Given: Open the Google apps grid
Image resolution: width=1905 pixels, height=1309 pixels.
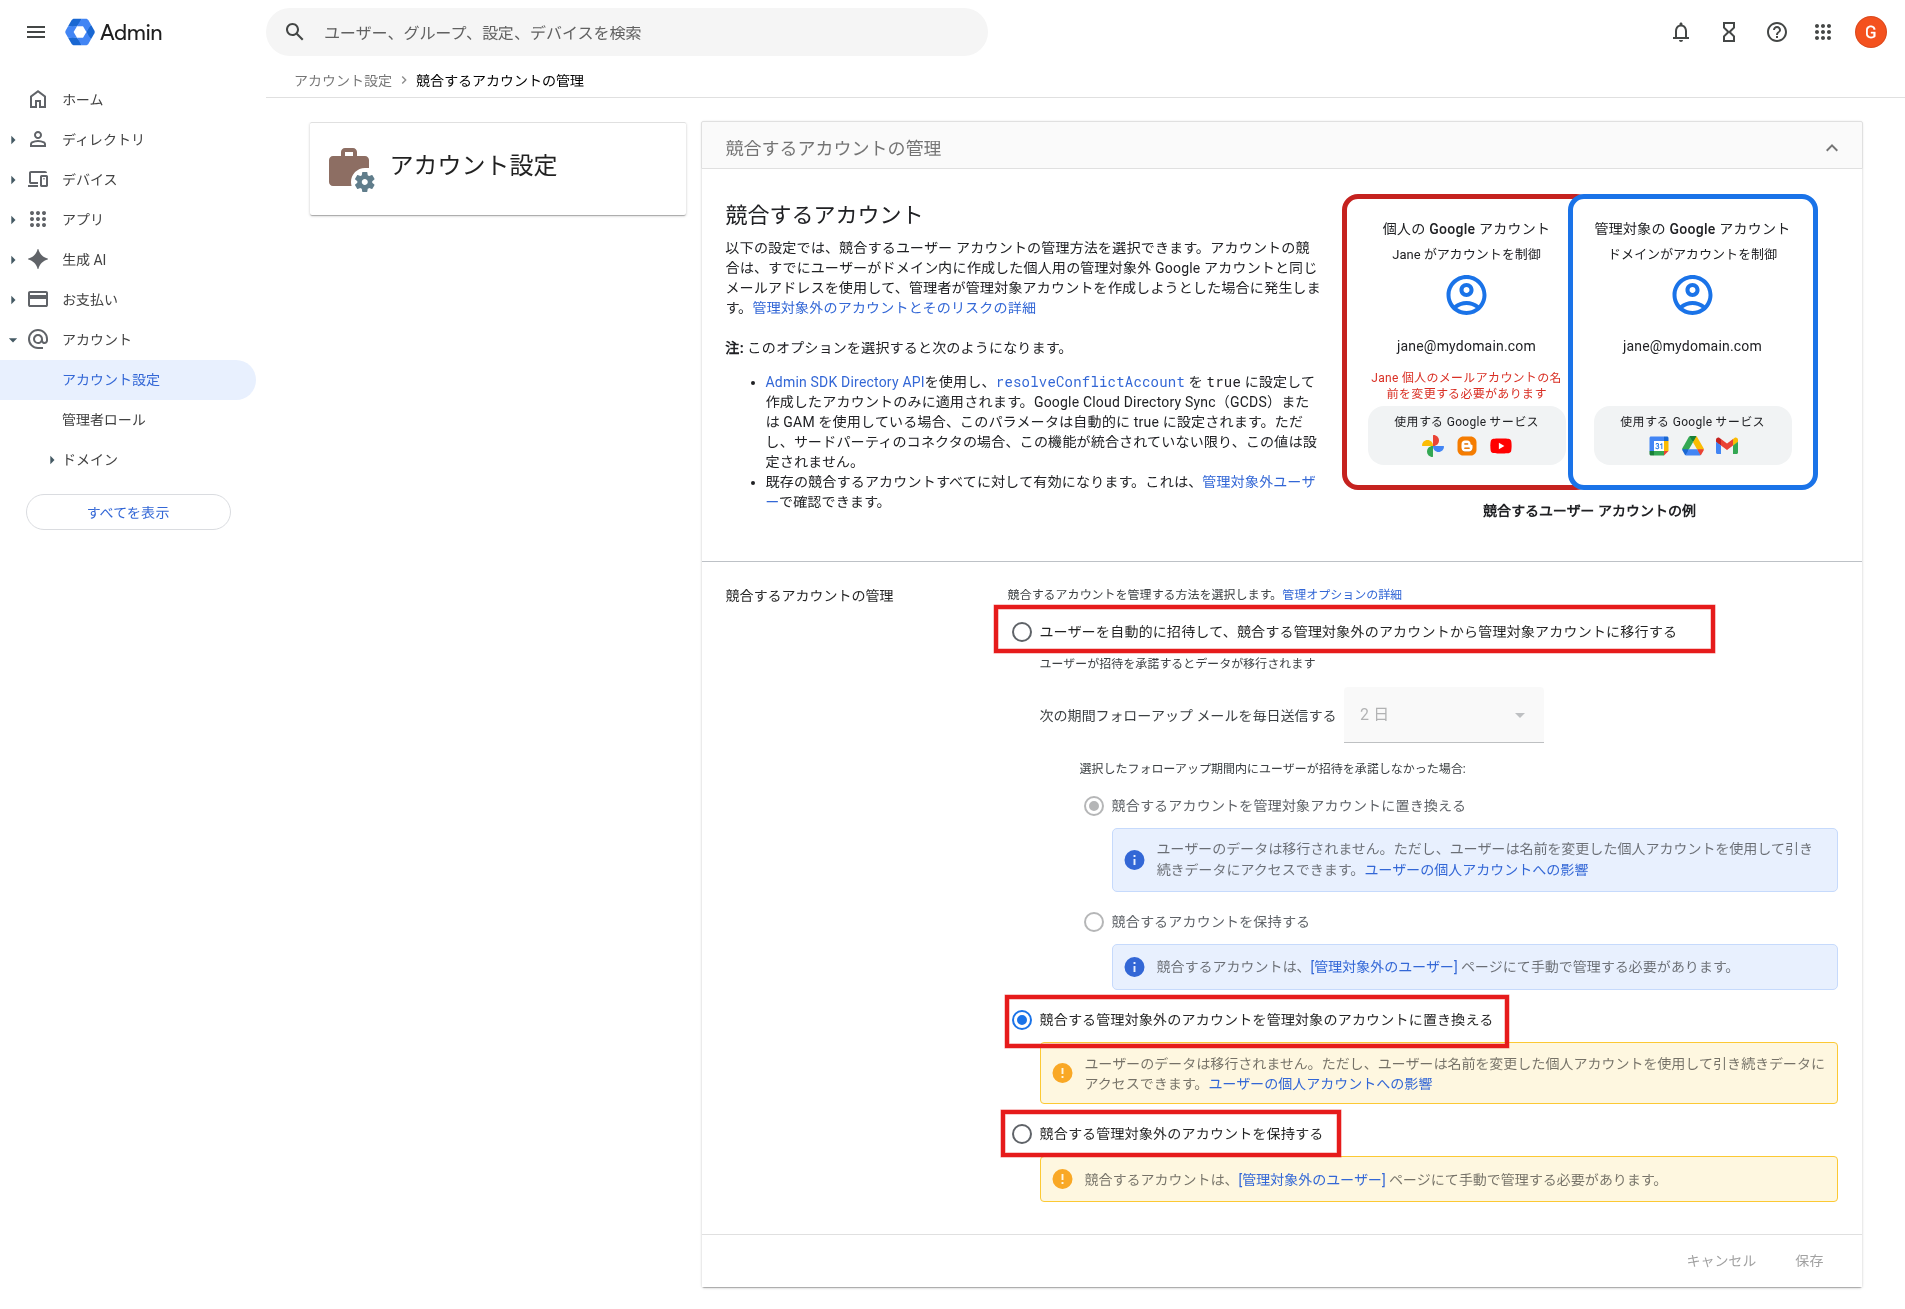Looking at the screenshot, I should pyautogui.click(x=1823, y=32).
